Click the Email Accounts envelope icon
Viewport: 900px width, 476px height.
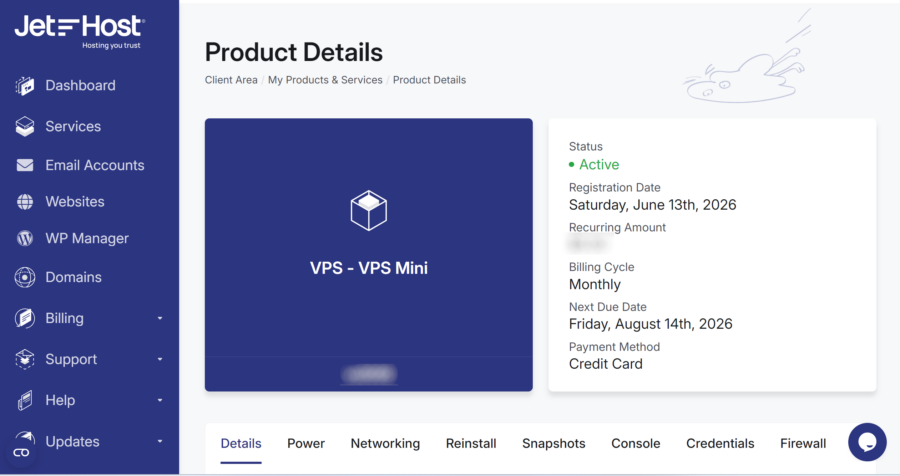tap(25, 165)
